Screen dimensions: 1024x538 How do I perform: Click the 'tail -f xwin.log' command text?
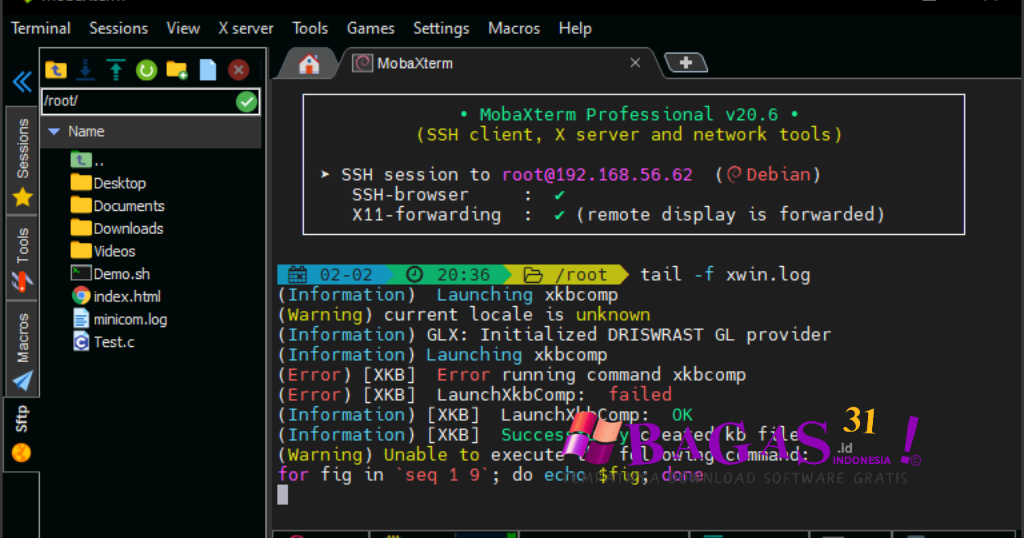tap(725, 275)
